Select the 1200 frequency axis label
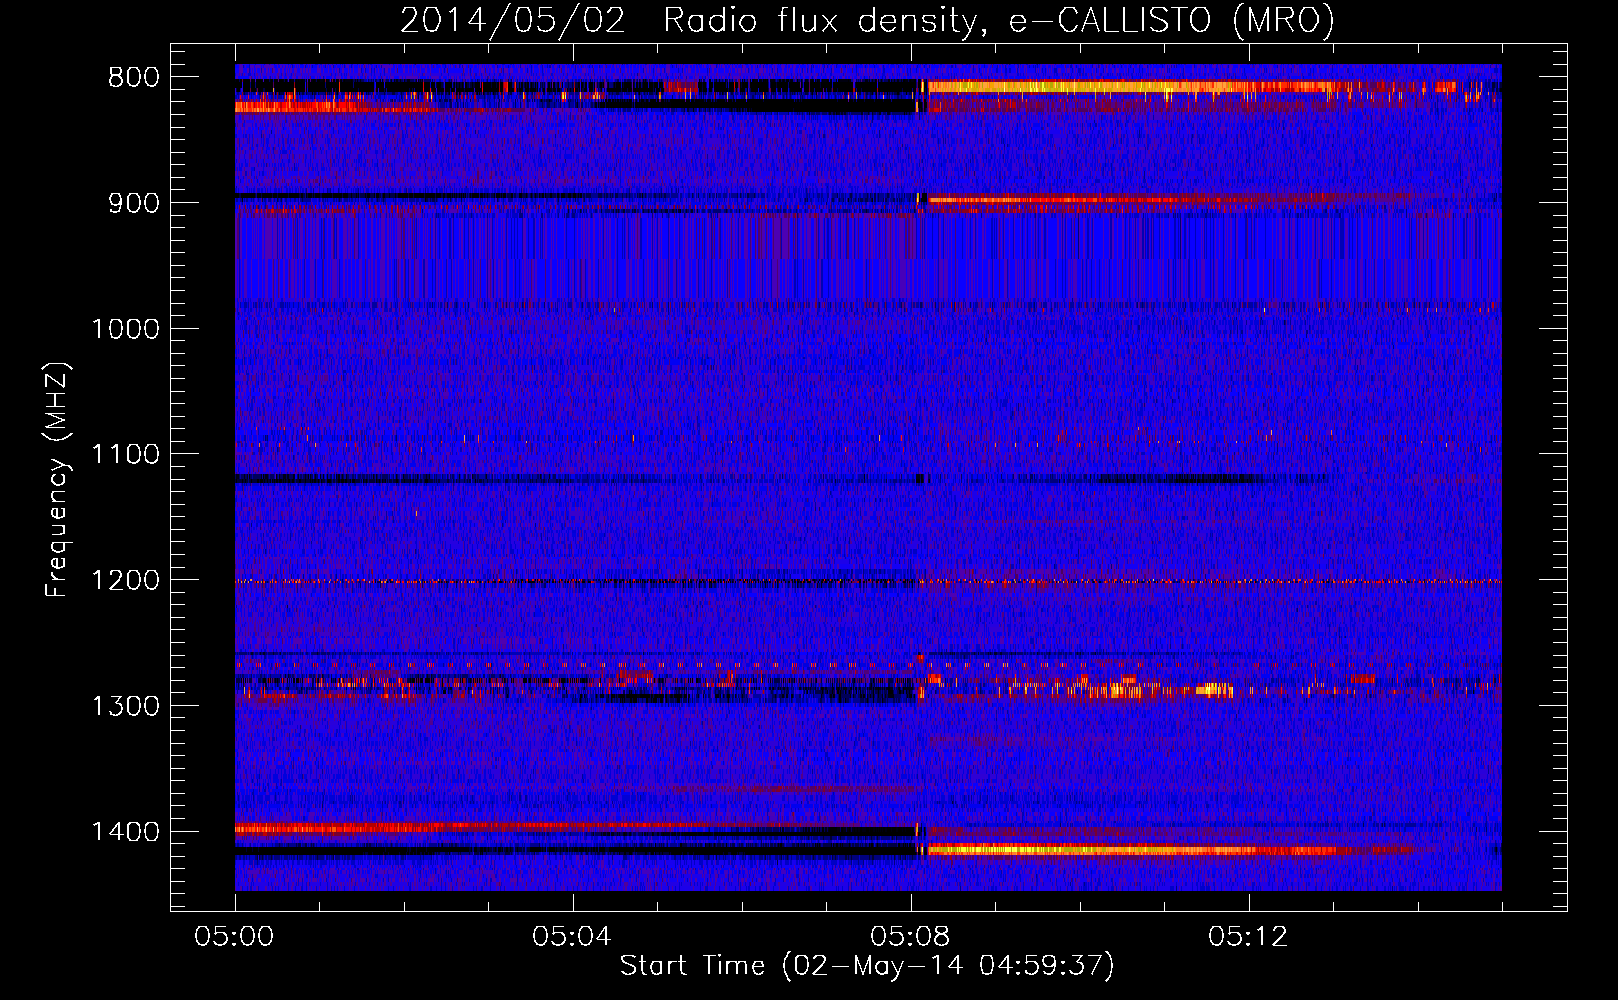 click(x=125, y=581)
